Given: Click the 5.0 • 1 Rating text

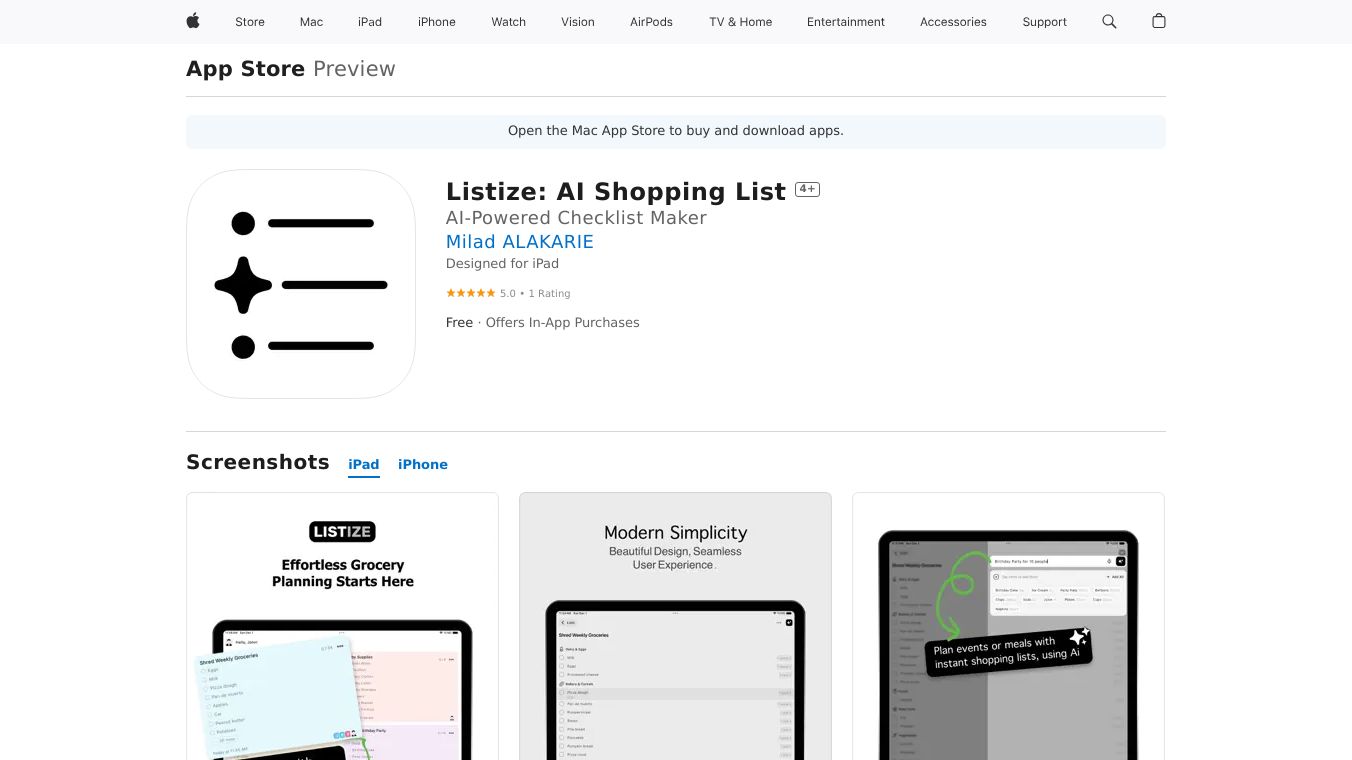Looking at the screenshot, I should point(535,294).
